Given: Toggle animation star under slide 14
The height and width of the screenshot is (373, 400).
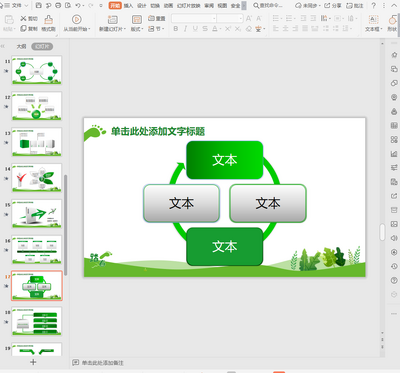Looking at the screenshot, I should tap(6, 178).
